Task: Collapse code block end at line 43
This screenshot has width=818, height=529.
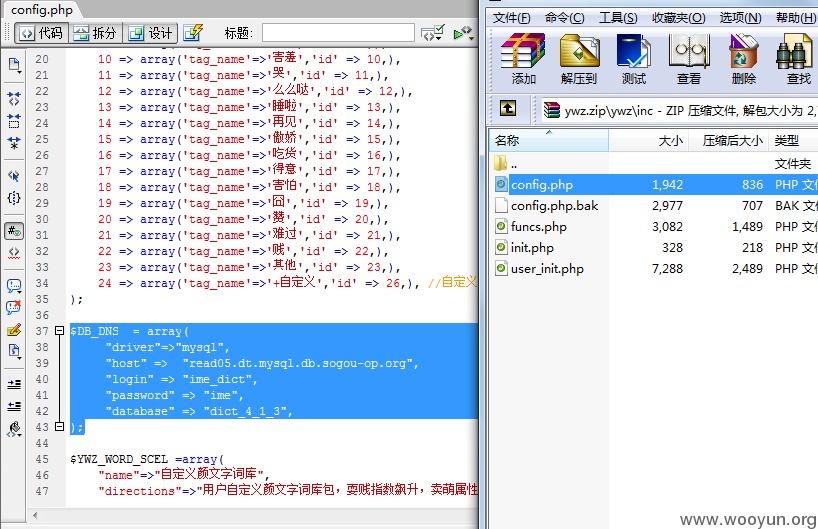Action: [59, 427]
